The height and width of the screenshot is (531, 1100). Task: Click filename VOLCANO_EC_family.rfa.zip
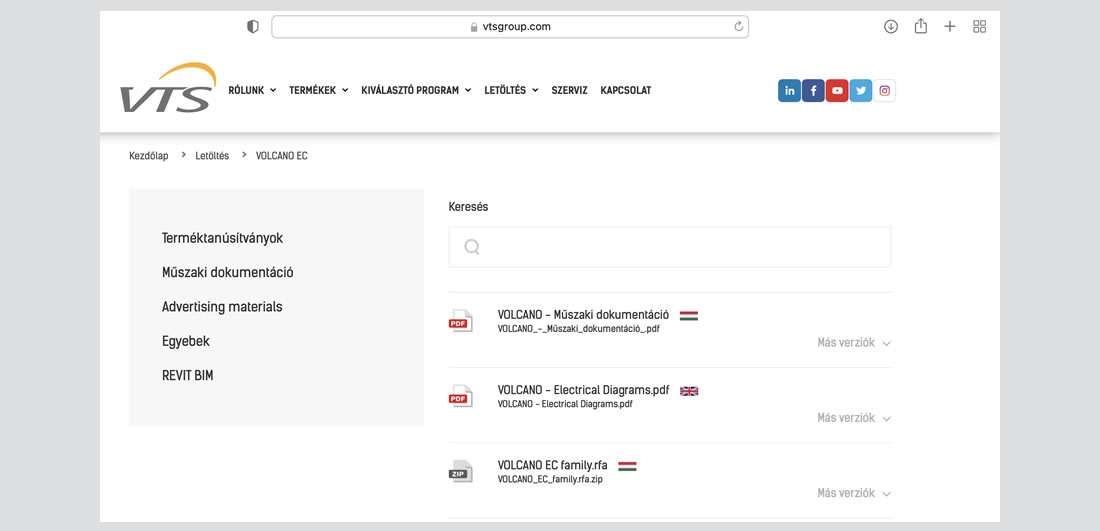point(550,480)
